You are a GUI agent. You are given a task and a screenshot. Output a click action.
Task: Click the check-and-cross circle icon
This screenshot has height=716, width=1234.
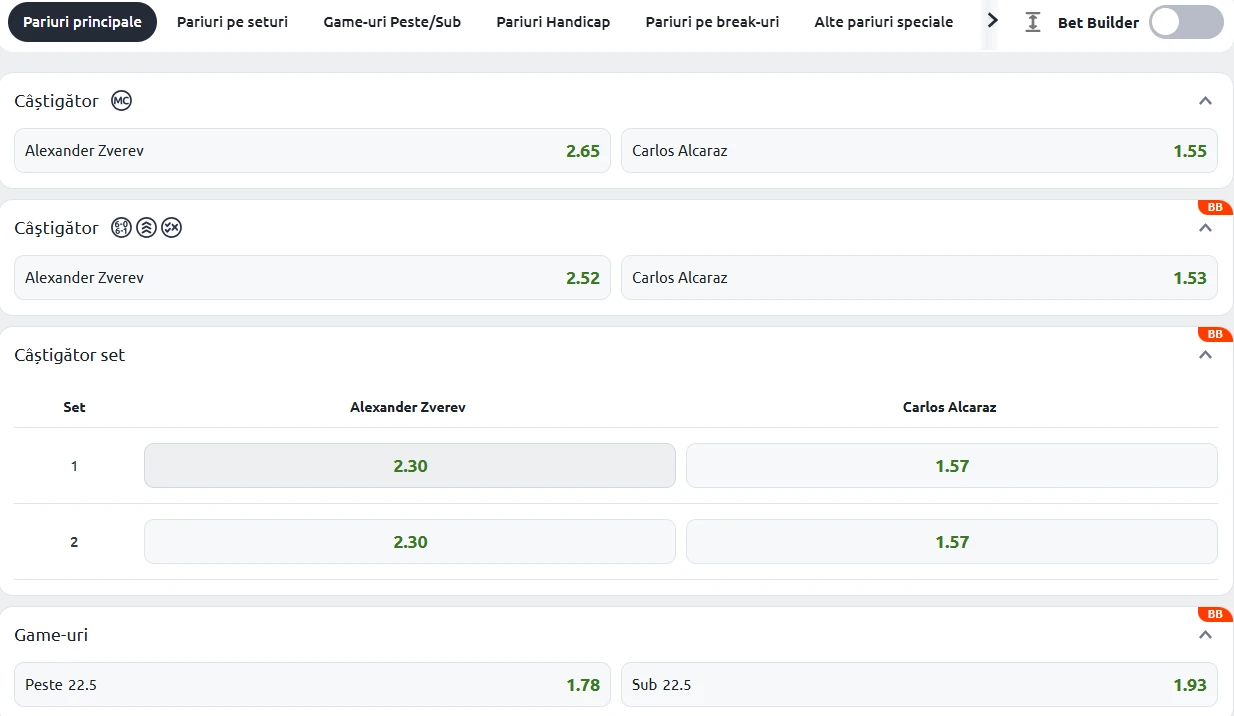tap(172, 228)
